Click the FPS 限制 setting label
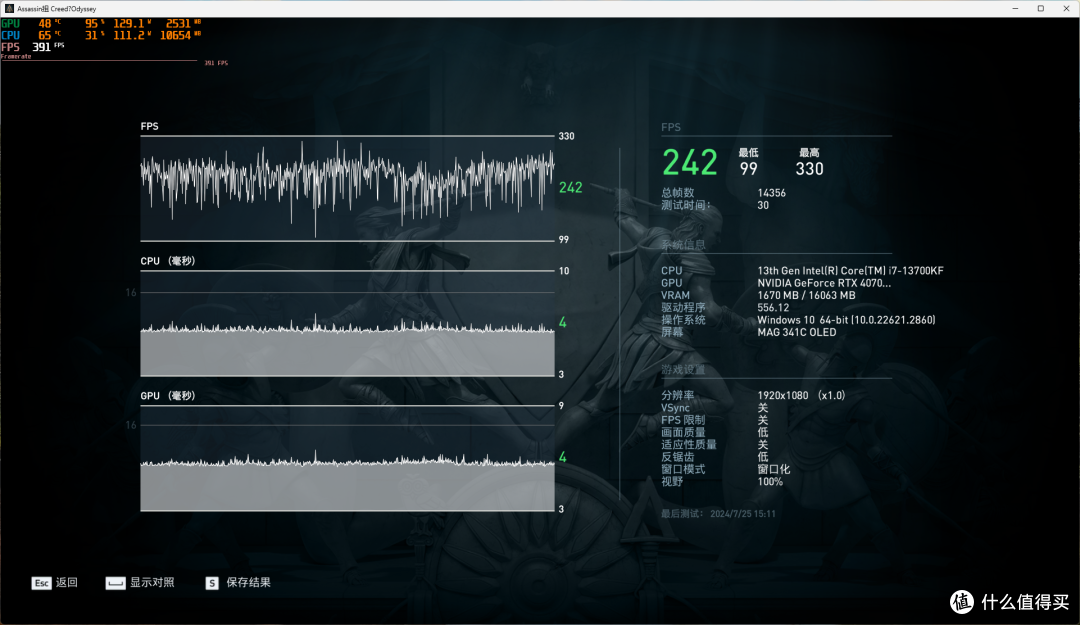The height and width of the screenshot is (625, 1080). point(683,420)
